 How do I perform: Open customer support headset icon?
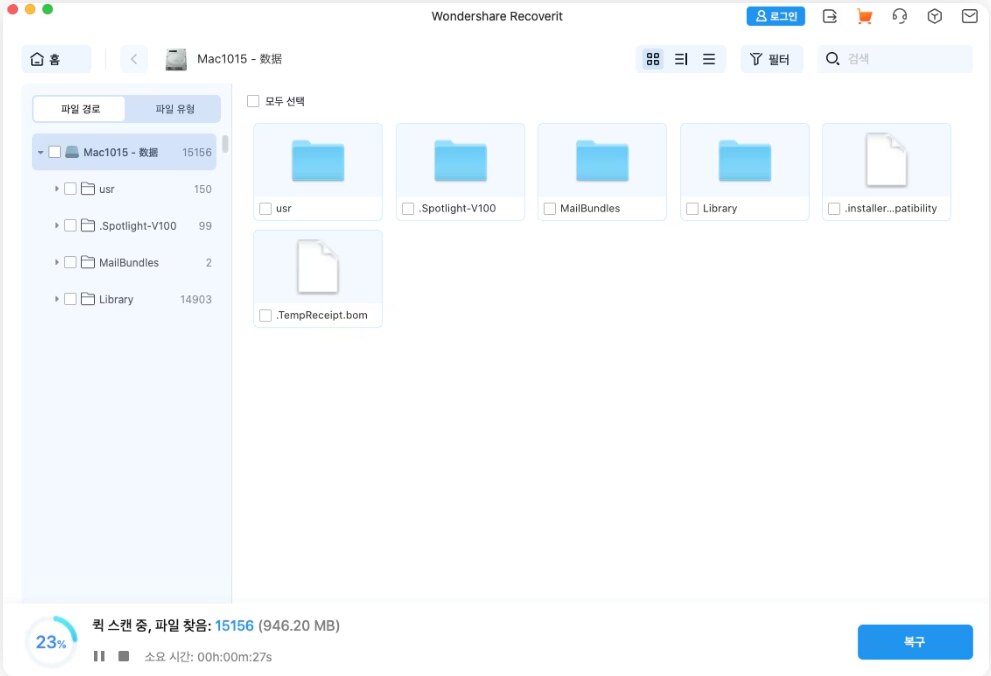[899, 16]
